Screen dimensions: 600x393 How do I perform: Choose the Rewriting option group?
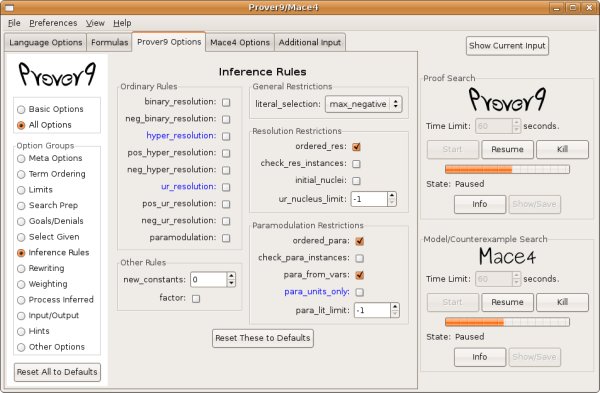(21, 268)
